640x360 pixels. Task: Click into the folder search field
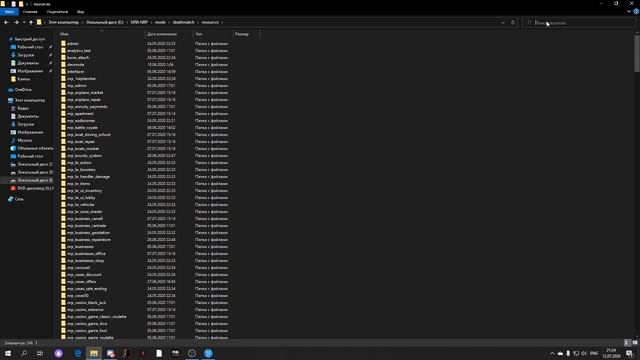click(x=578, y=22)
